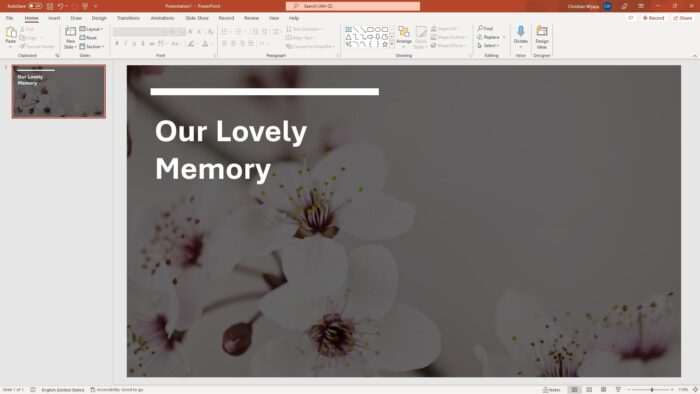This screenshot has width=700, height=394.
Task: Adjust the zoom slider in status bar
Action: (x=652, y=390)
